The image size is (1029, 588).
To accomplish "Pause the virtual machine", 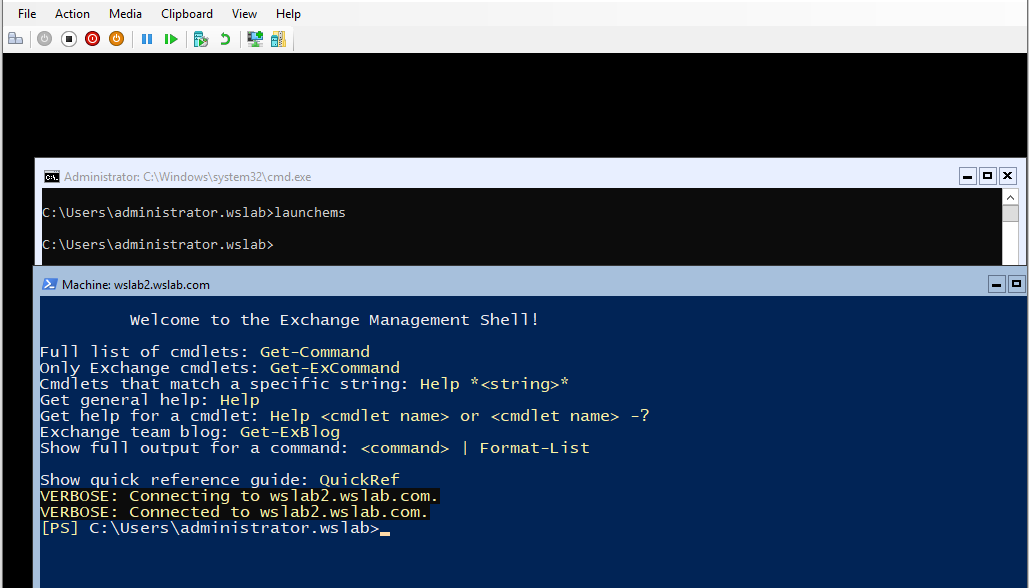I will (147, 39).
